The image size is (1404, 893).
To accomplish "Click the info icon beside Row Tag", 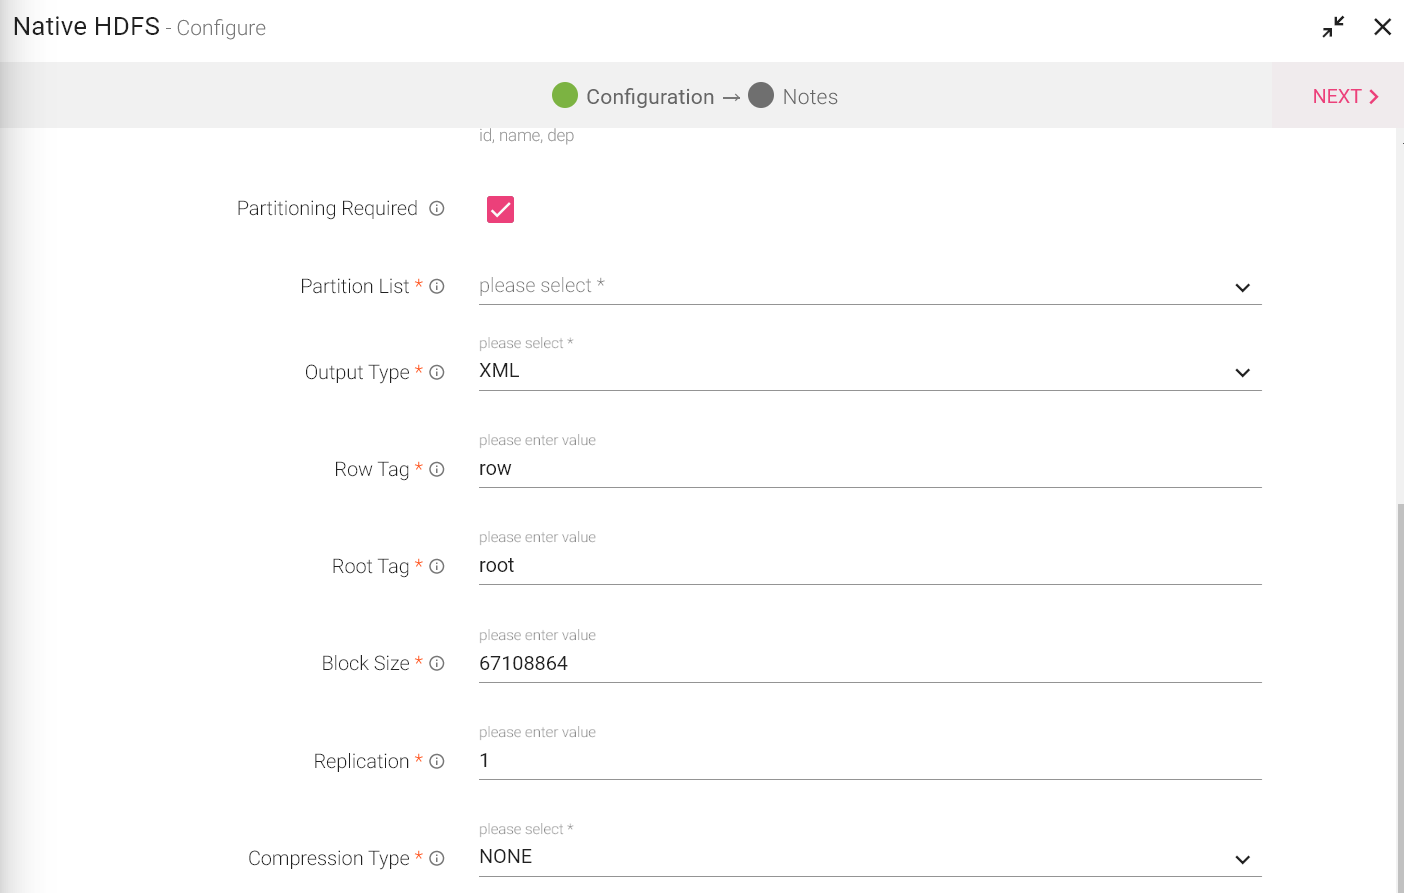I will click(437, 469).
